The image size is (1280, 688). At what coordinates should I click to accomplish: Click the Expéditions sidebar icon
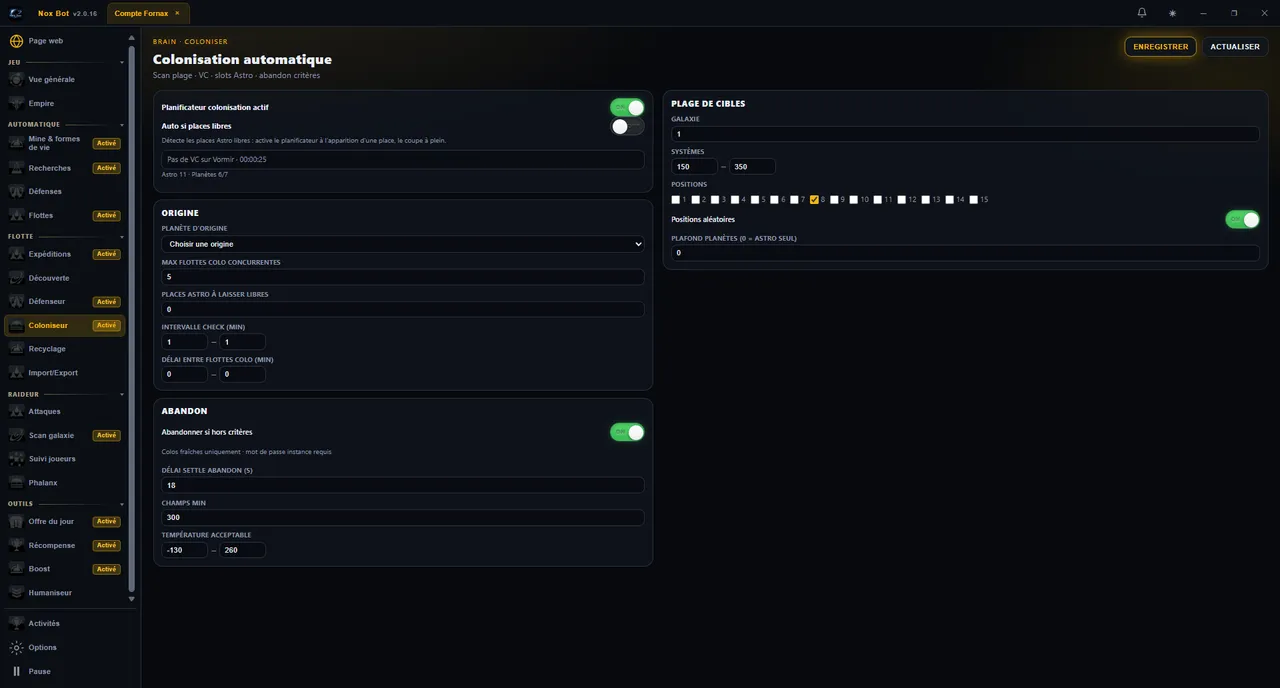(x=16, y=254)
